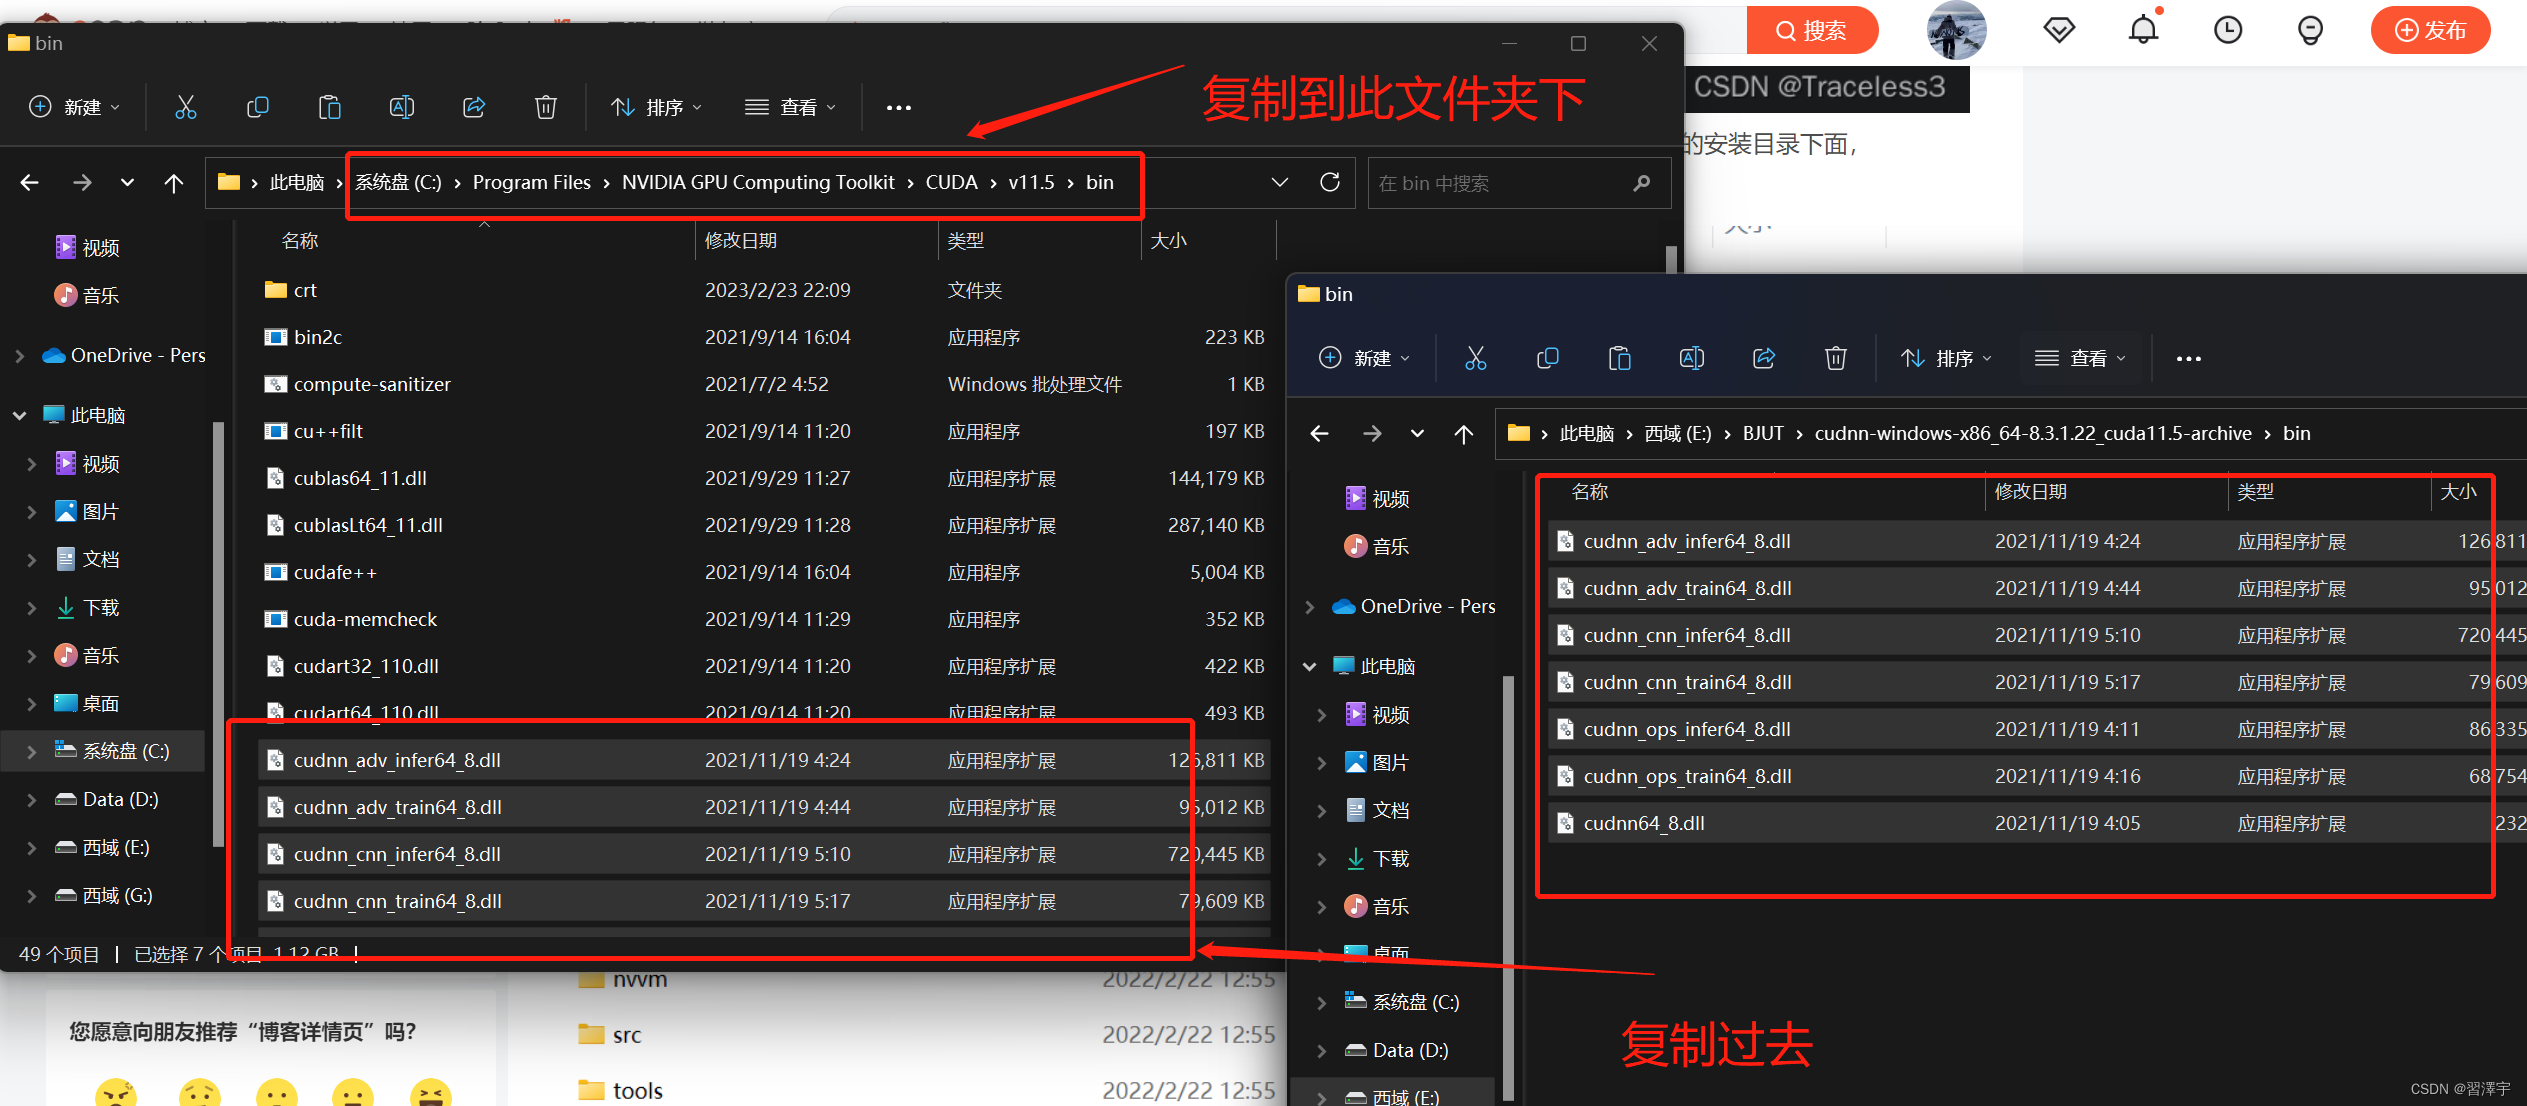This screenshot has width=2527, height=1106.
Task: Click Rename icon in cudnn bin window toolbar
Action: tap(1692, 358)
